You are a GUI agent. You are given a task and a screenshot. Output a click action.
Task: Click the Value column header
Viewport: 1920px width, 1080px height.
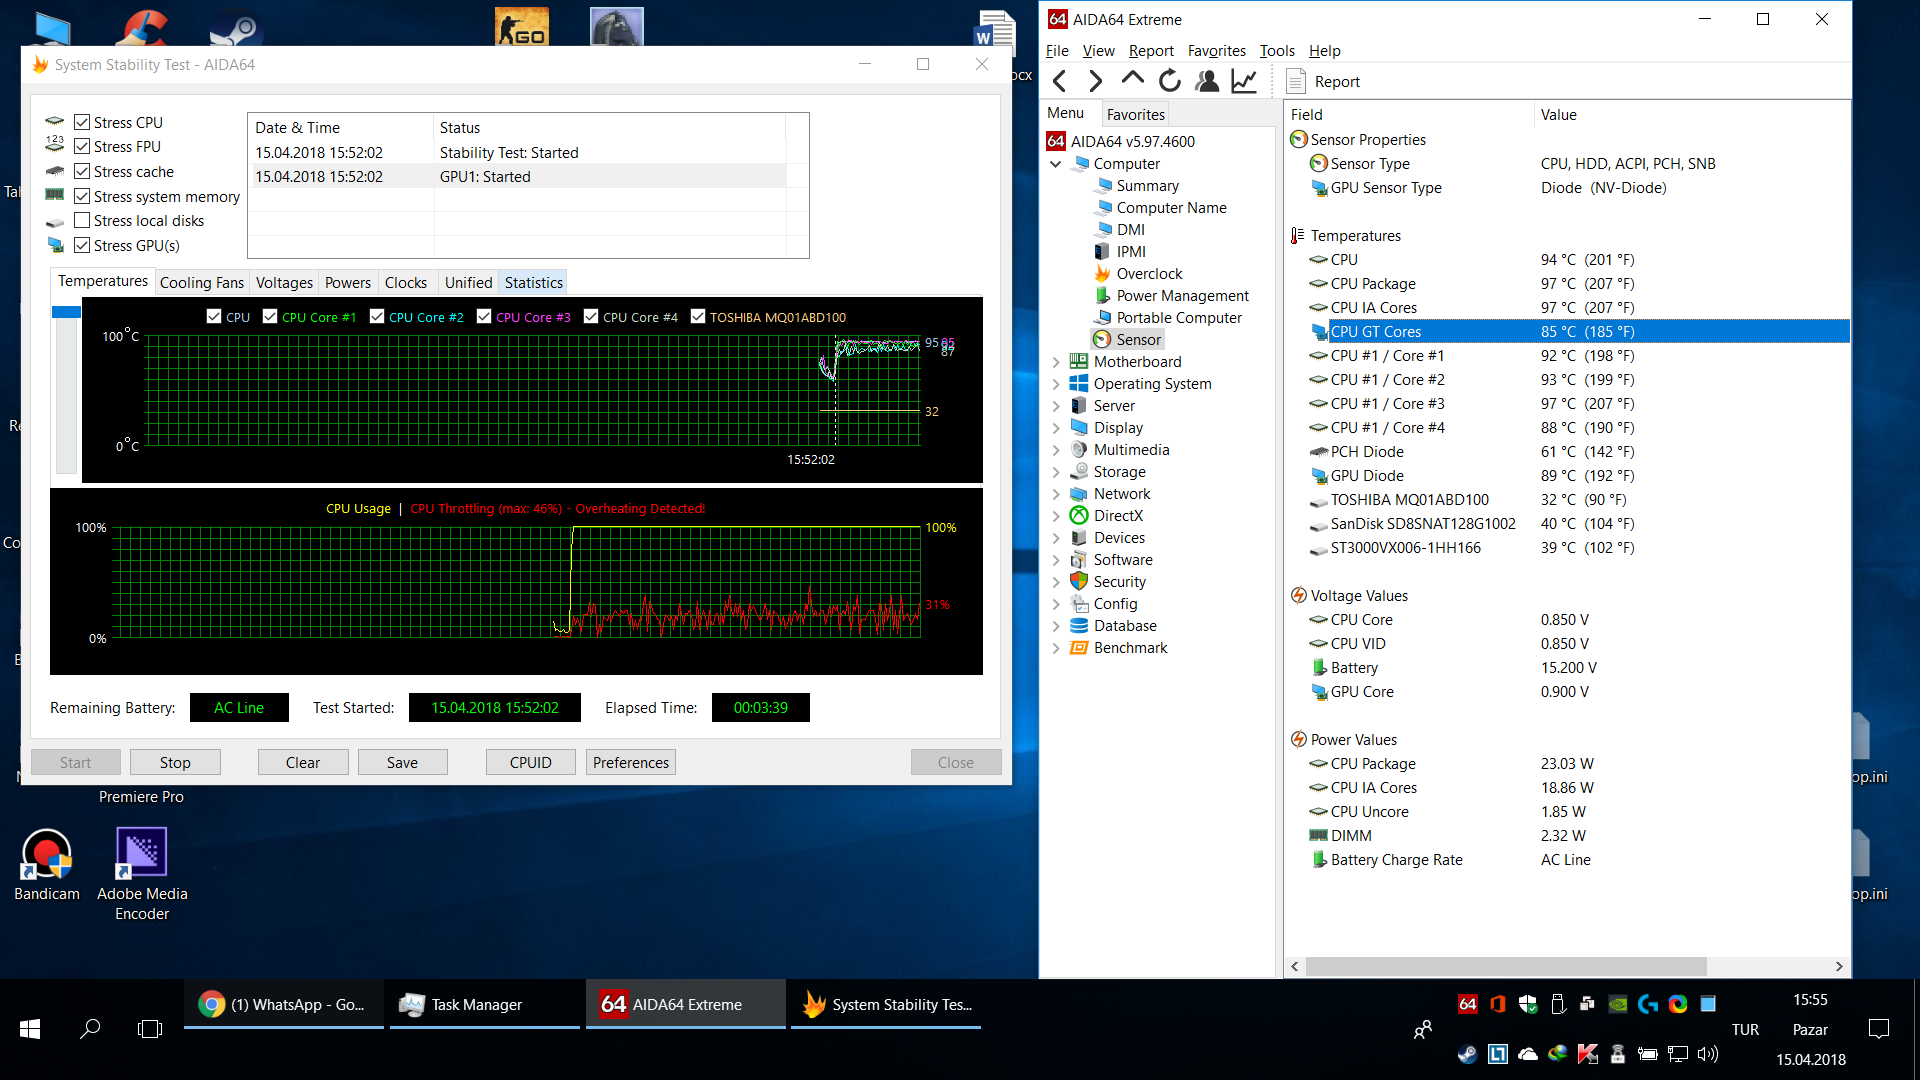pyautogui.click(x=1690, y=115)
